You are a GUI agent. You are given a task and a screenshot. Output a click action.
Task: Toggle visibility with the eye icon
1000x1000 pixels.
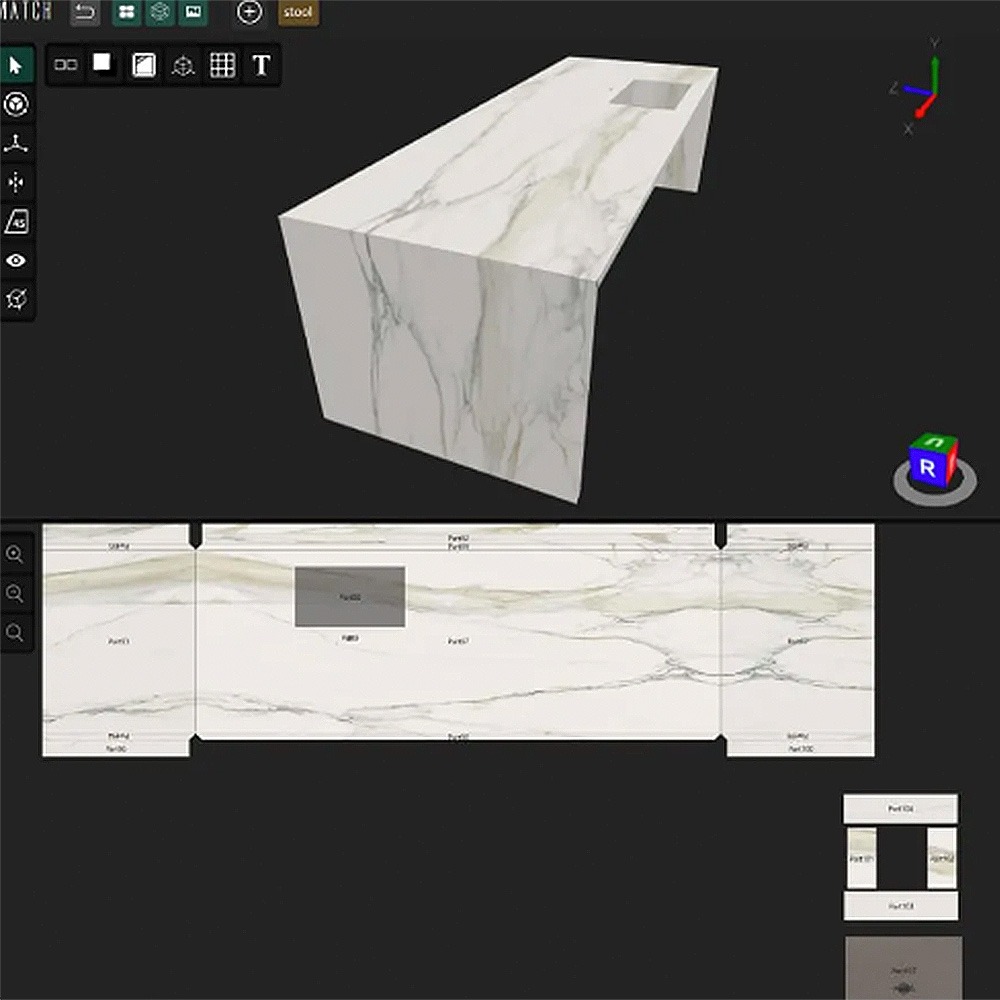coord(17,260)
